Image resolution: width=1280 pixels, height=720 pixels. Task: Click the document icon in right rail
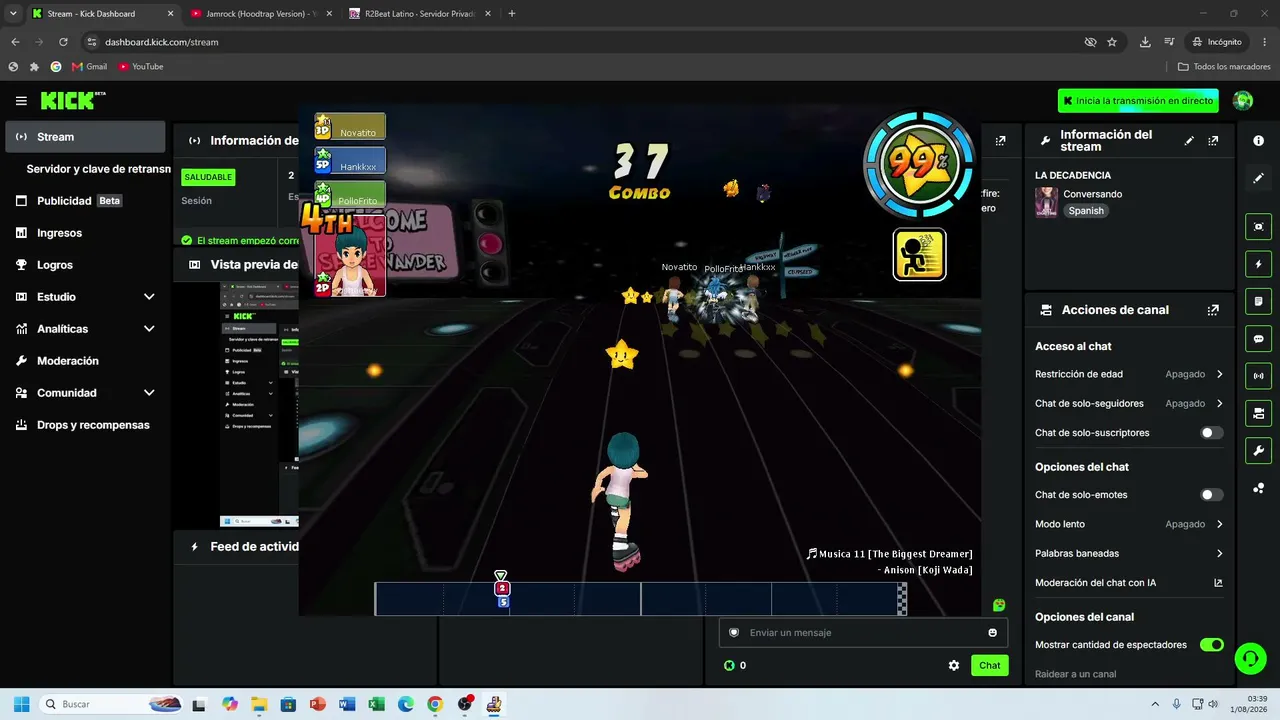tap(1258, 301)
